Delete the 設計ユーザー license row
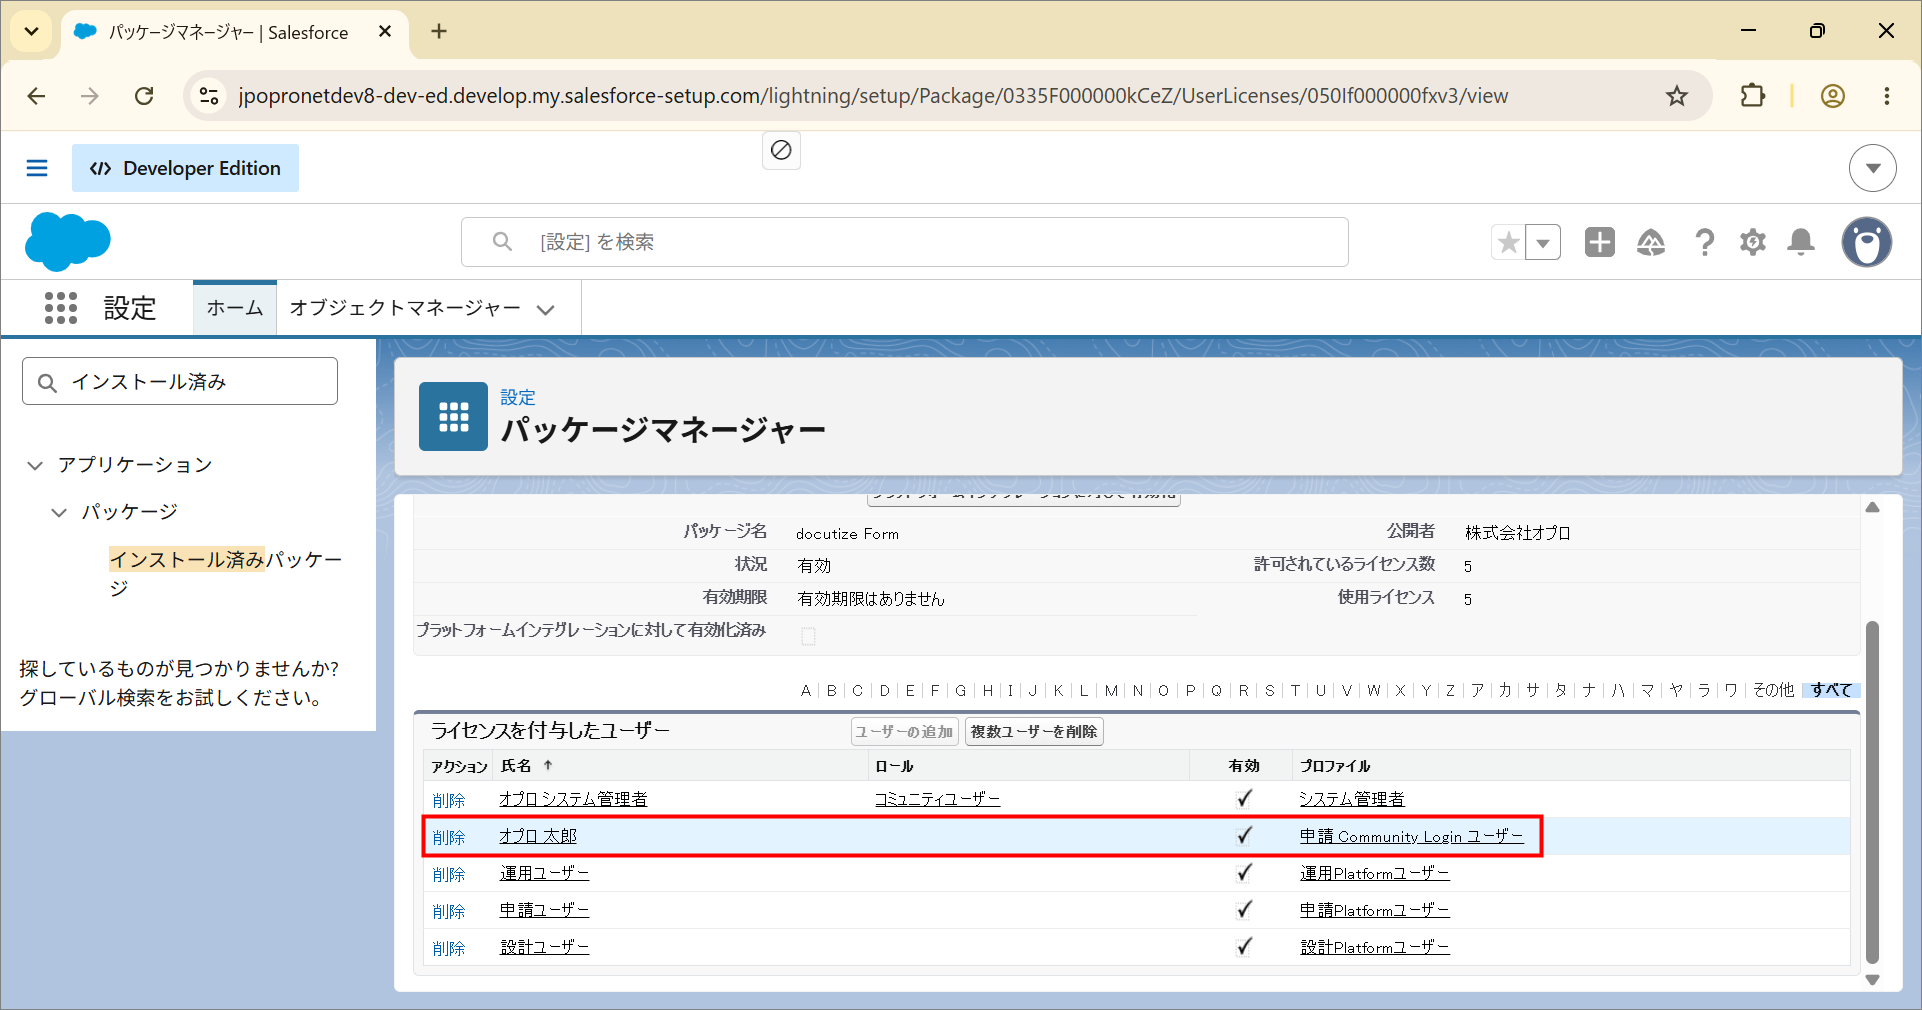The height and width of the screenshot is (1010, 1922). tap(449, 948)
